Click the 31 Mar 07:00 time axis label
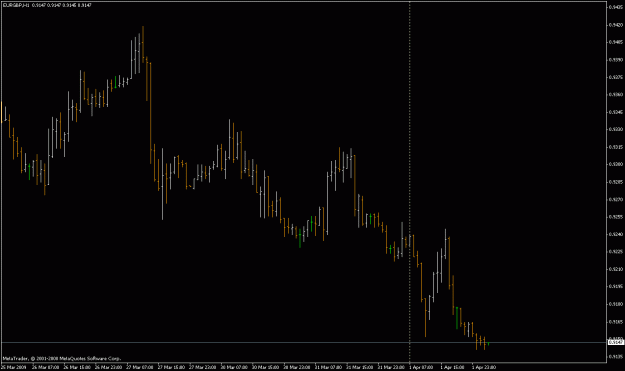625x371 pixels. coord(328,367)
